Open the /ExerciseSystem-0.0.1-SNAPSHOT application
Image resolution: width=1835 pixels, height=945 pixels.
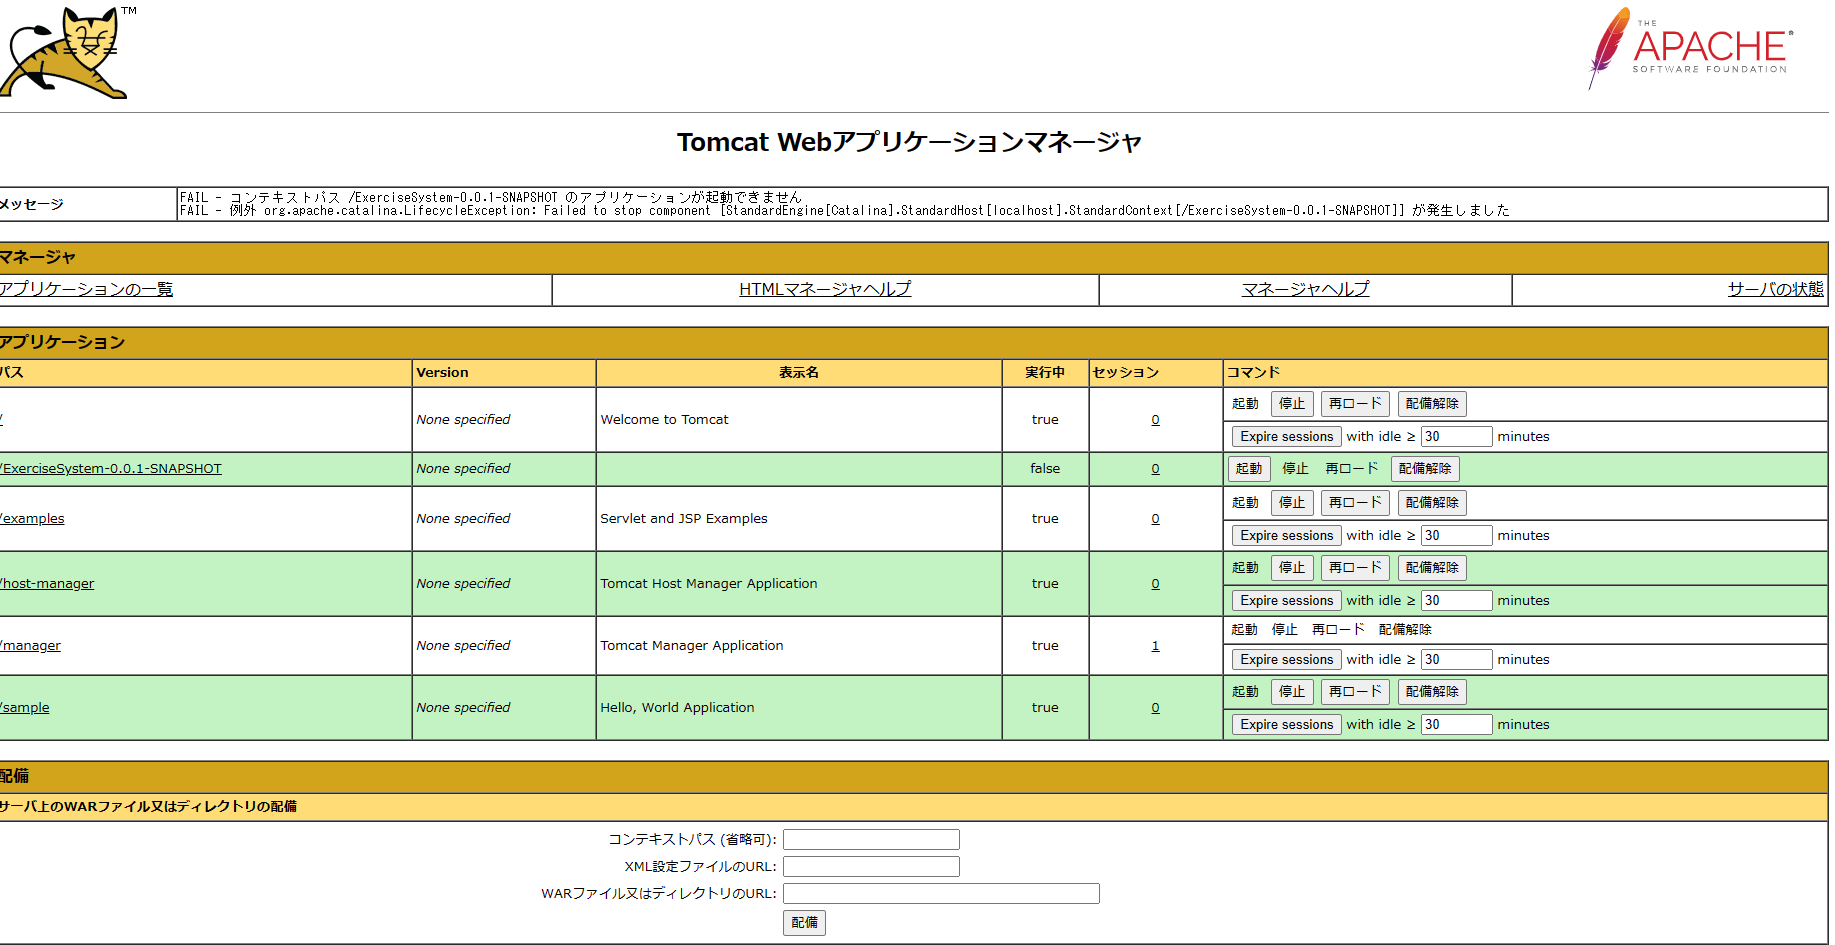tap(110, 468)
